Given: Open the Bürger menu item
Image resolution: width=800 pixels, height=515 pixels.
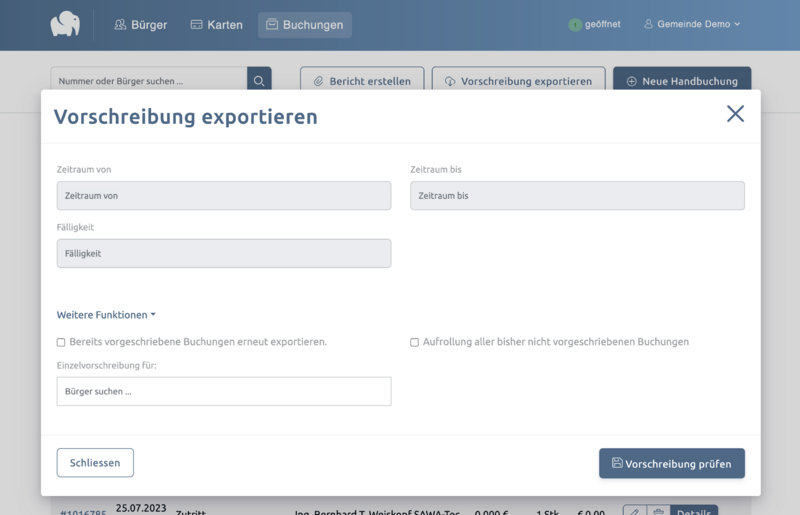Looking at the screenshot, I should point(141,24).
